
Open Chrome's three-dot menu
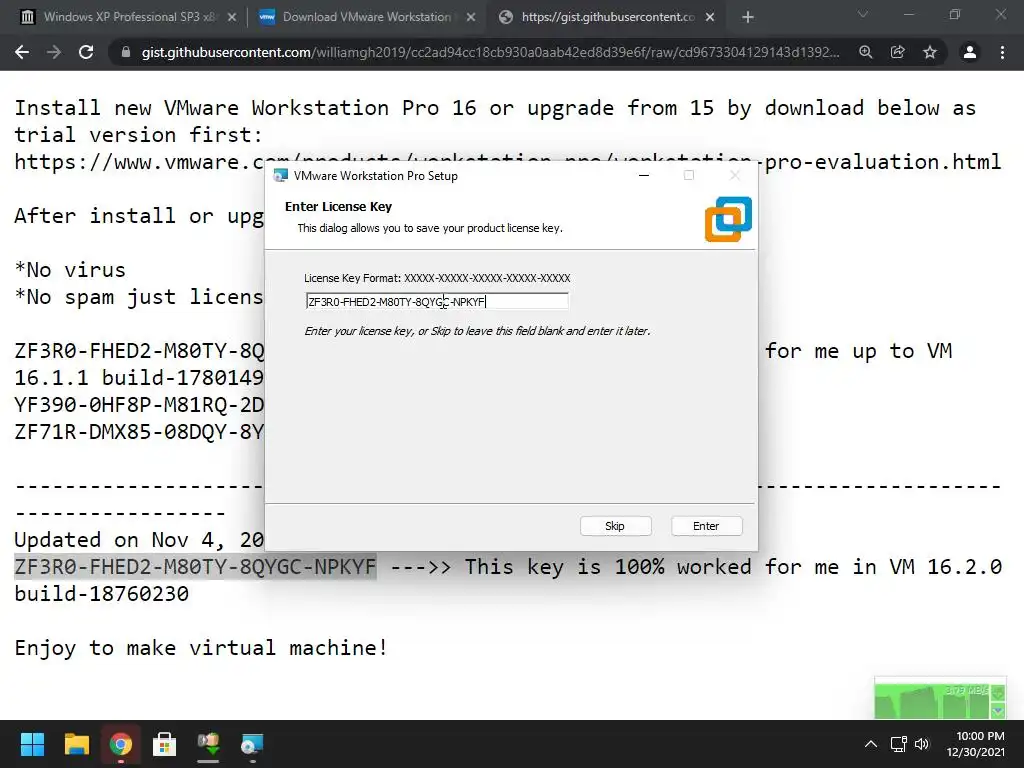pyautogui.click(x=1002, y=52)
